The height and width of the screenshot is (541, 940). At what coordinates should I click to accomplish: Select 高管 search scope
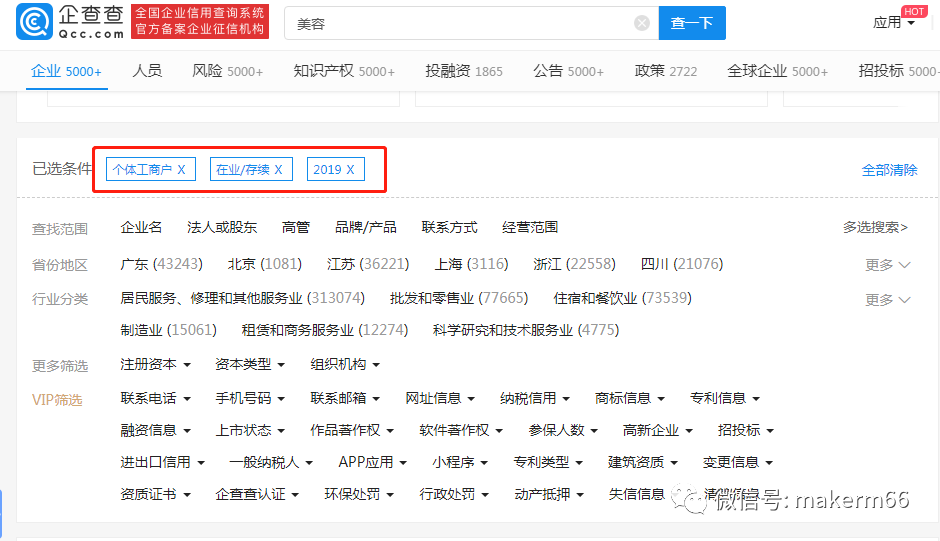pos(296,227)
